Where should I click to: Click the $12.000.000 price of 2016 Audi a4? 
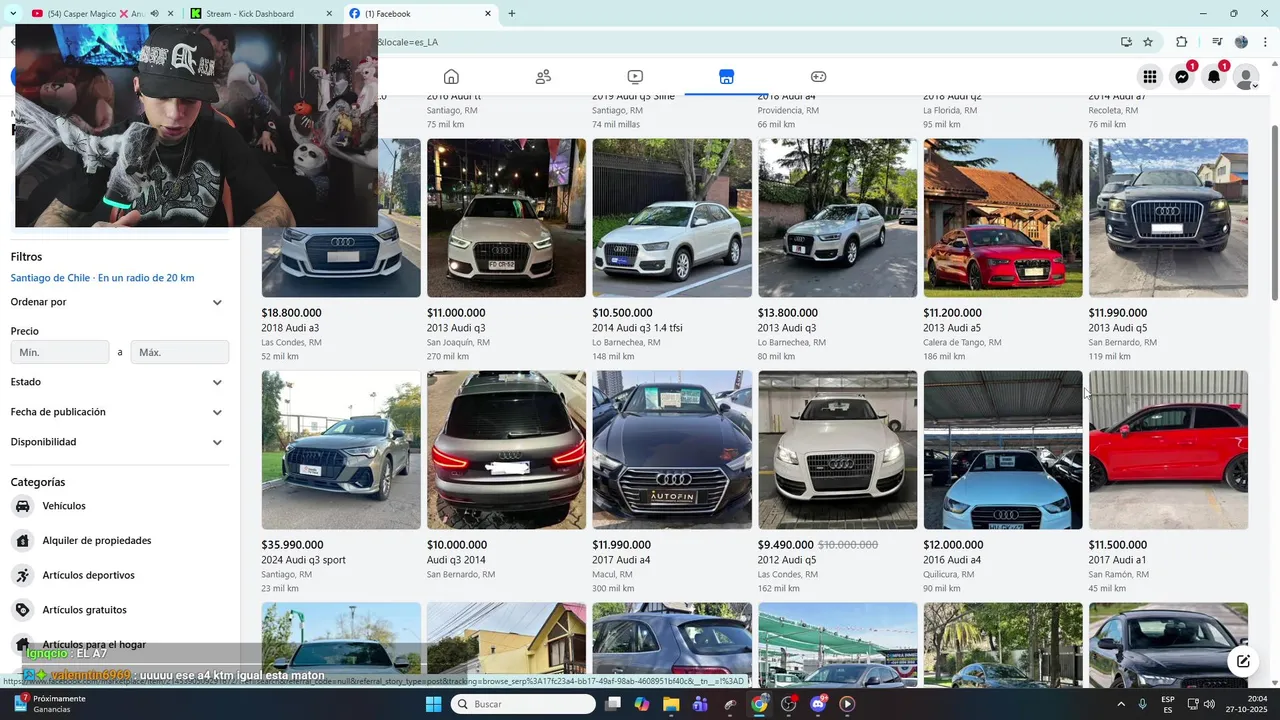pyautogui.click(x=952, y=545)
